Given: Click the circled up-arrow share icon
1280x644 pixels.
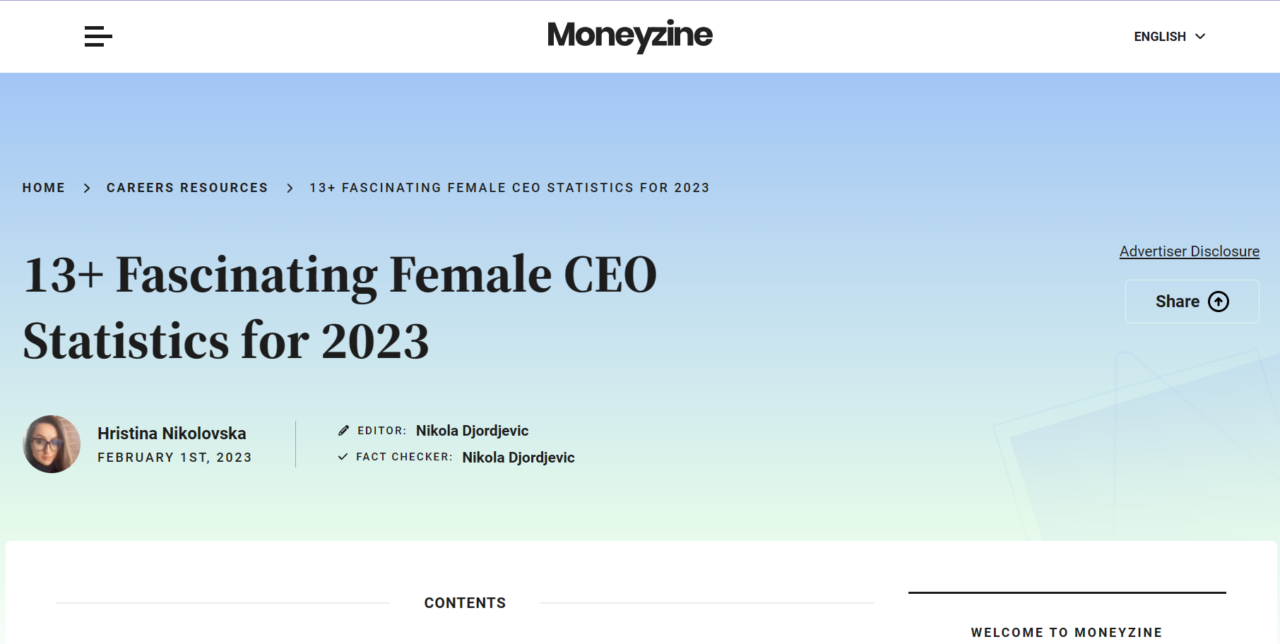Looking at the screenshot, I should 1218,302.
